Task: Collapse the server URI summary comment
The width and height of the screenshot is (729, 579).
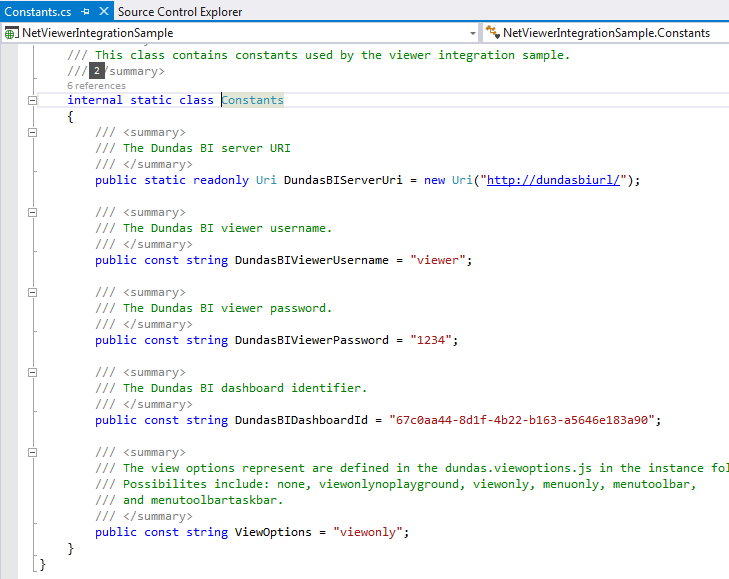Action: (x=32, y=133)
